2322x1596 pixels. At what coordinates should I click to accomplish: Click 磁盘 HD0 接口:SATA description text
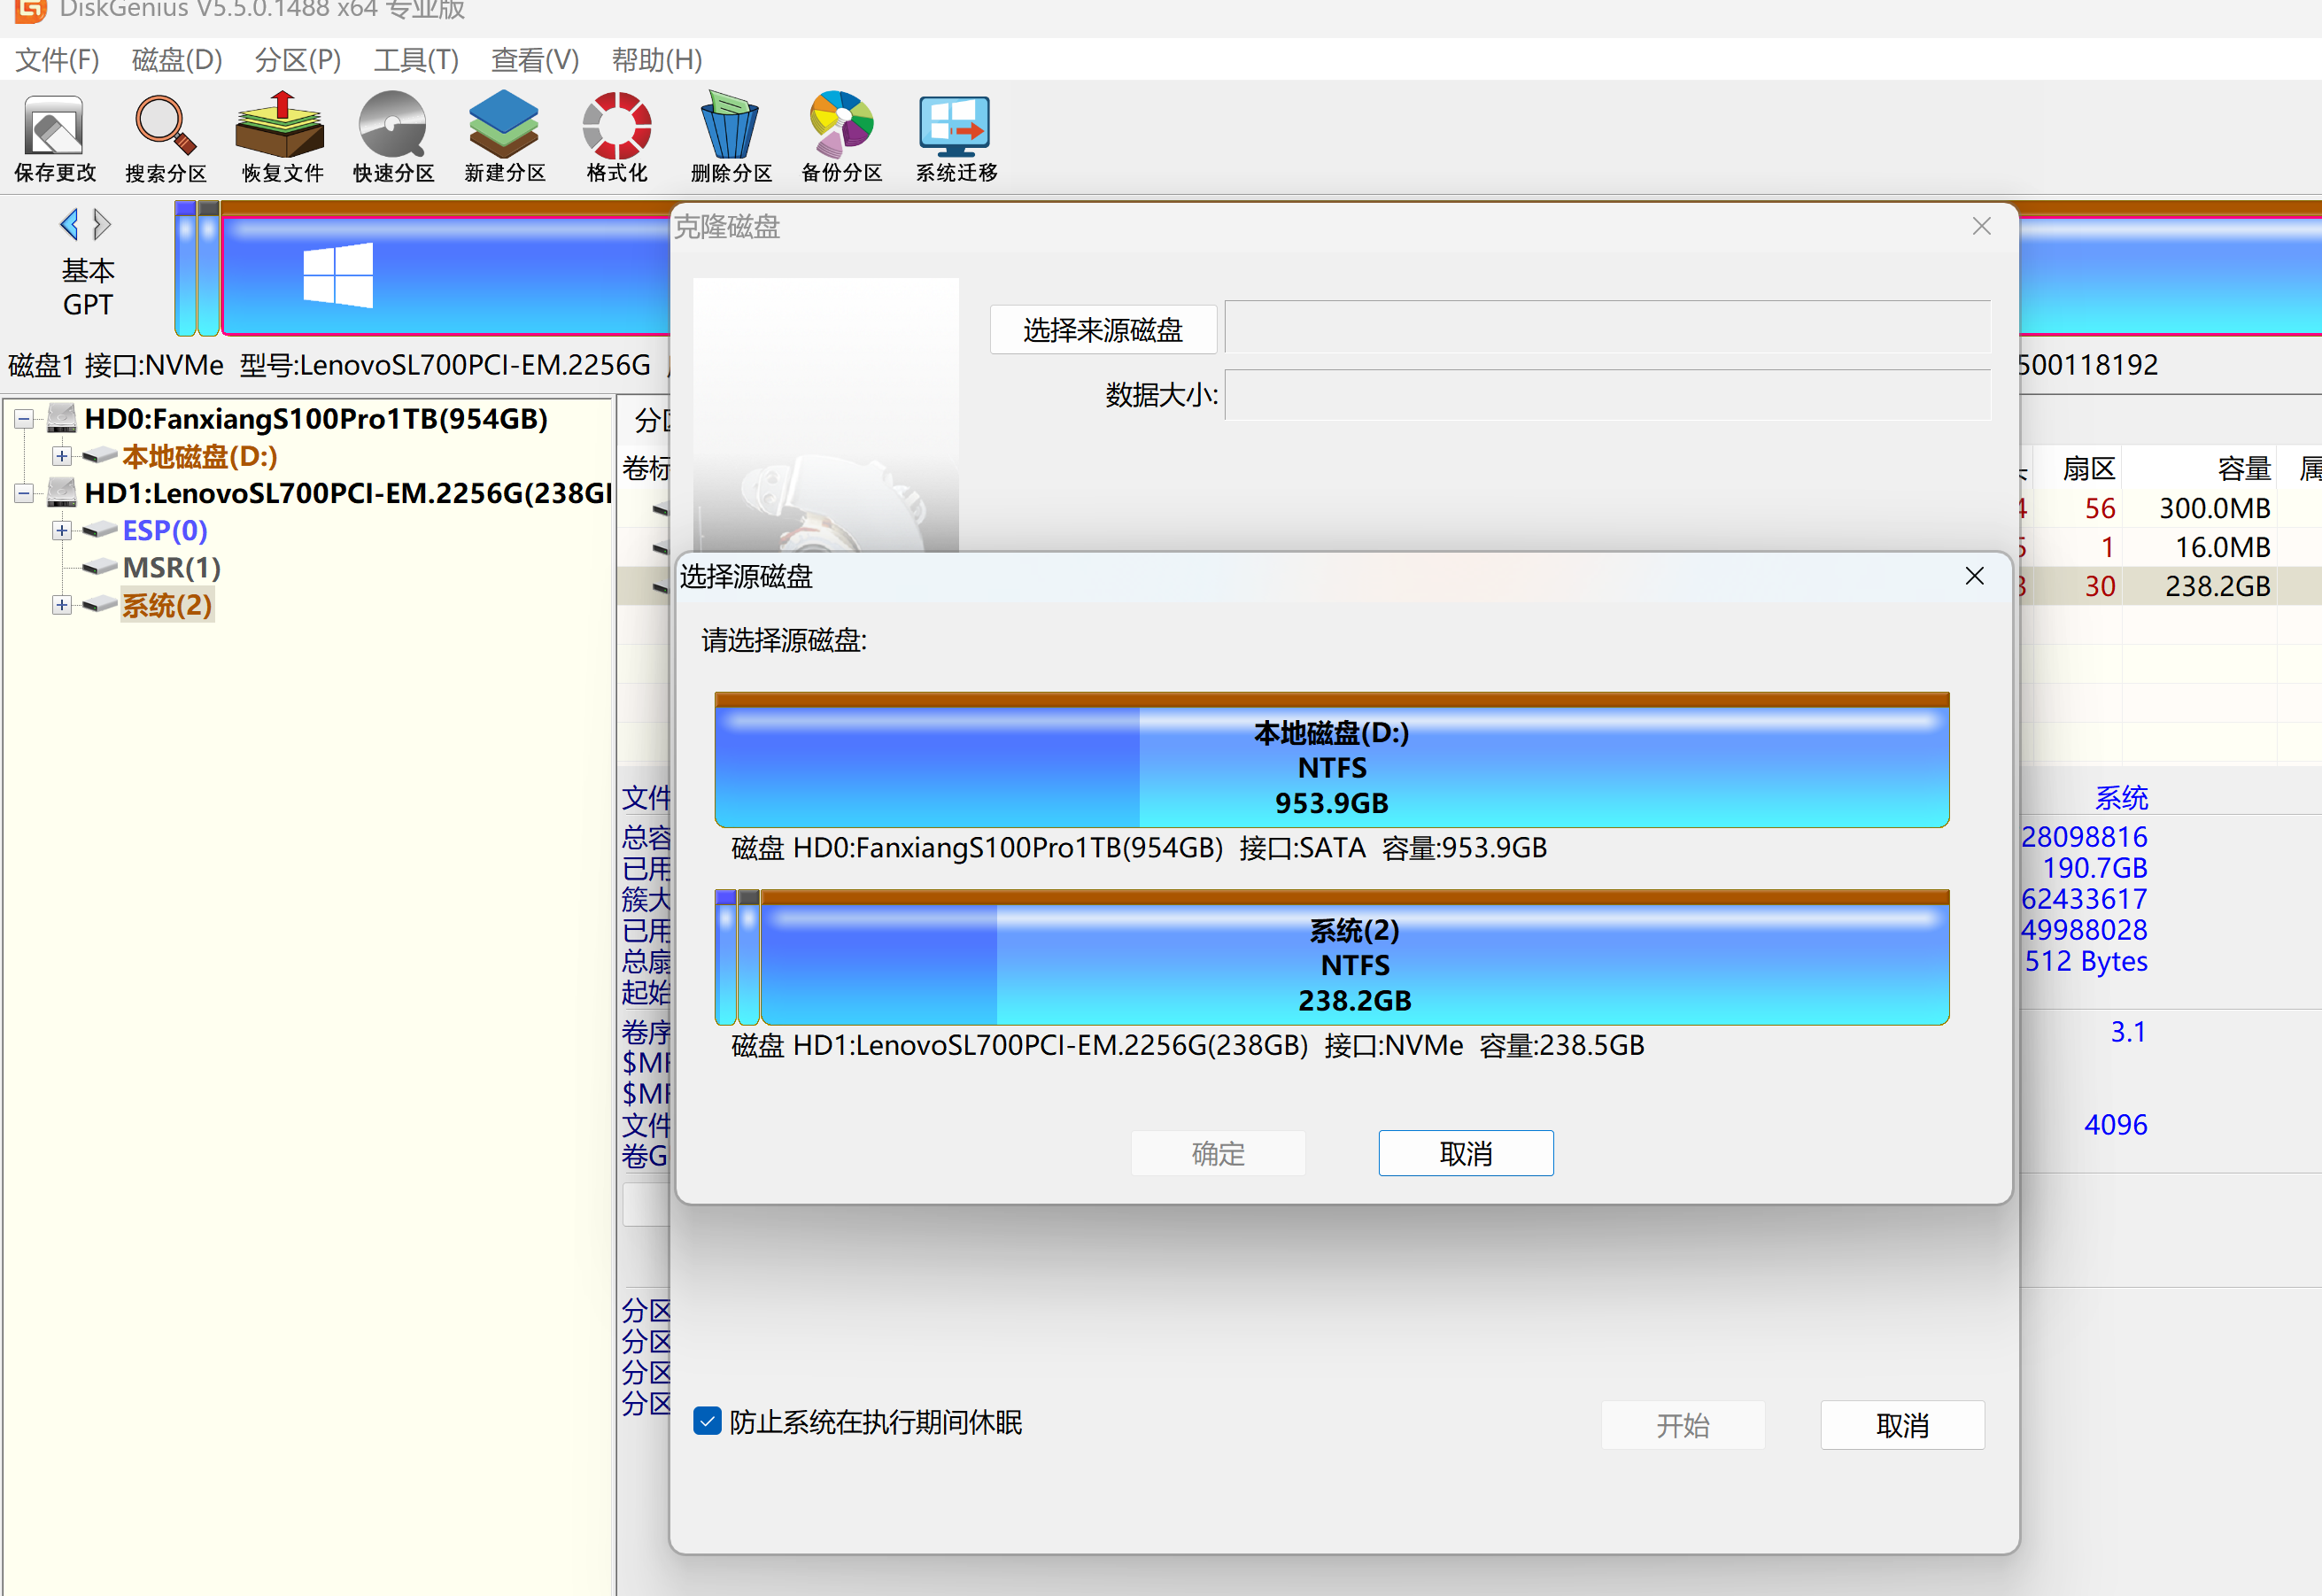pyautogui.click(x=1139, y=848)
